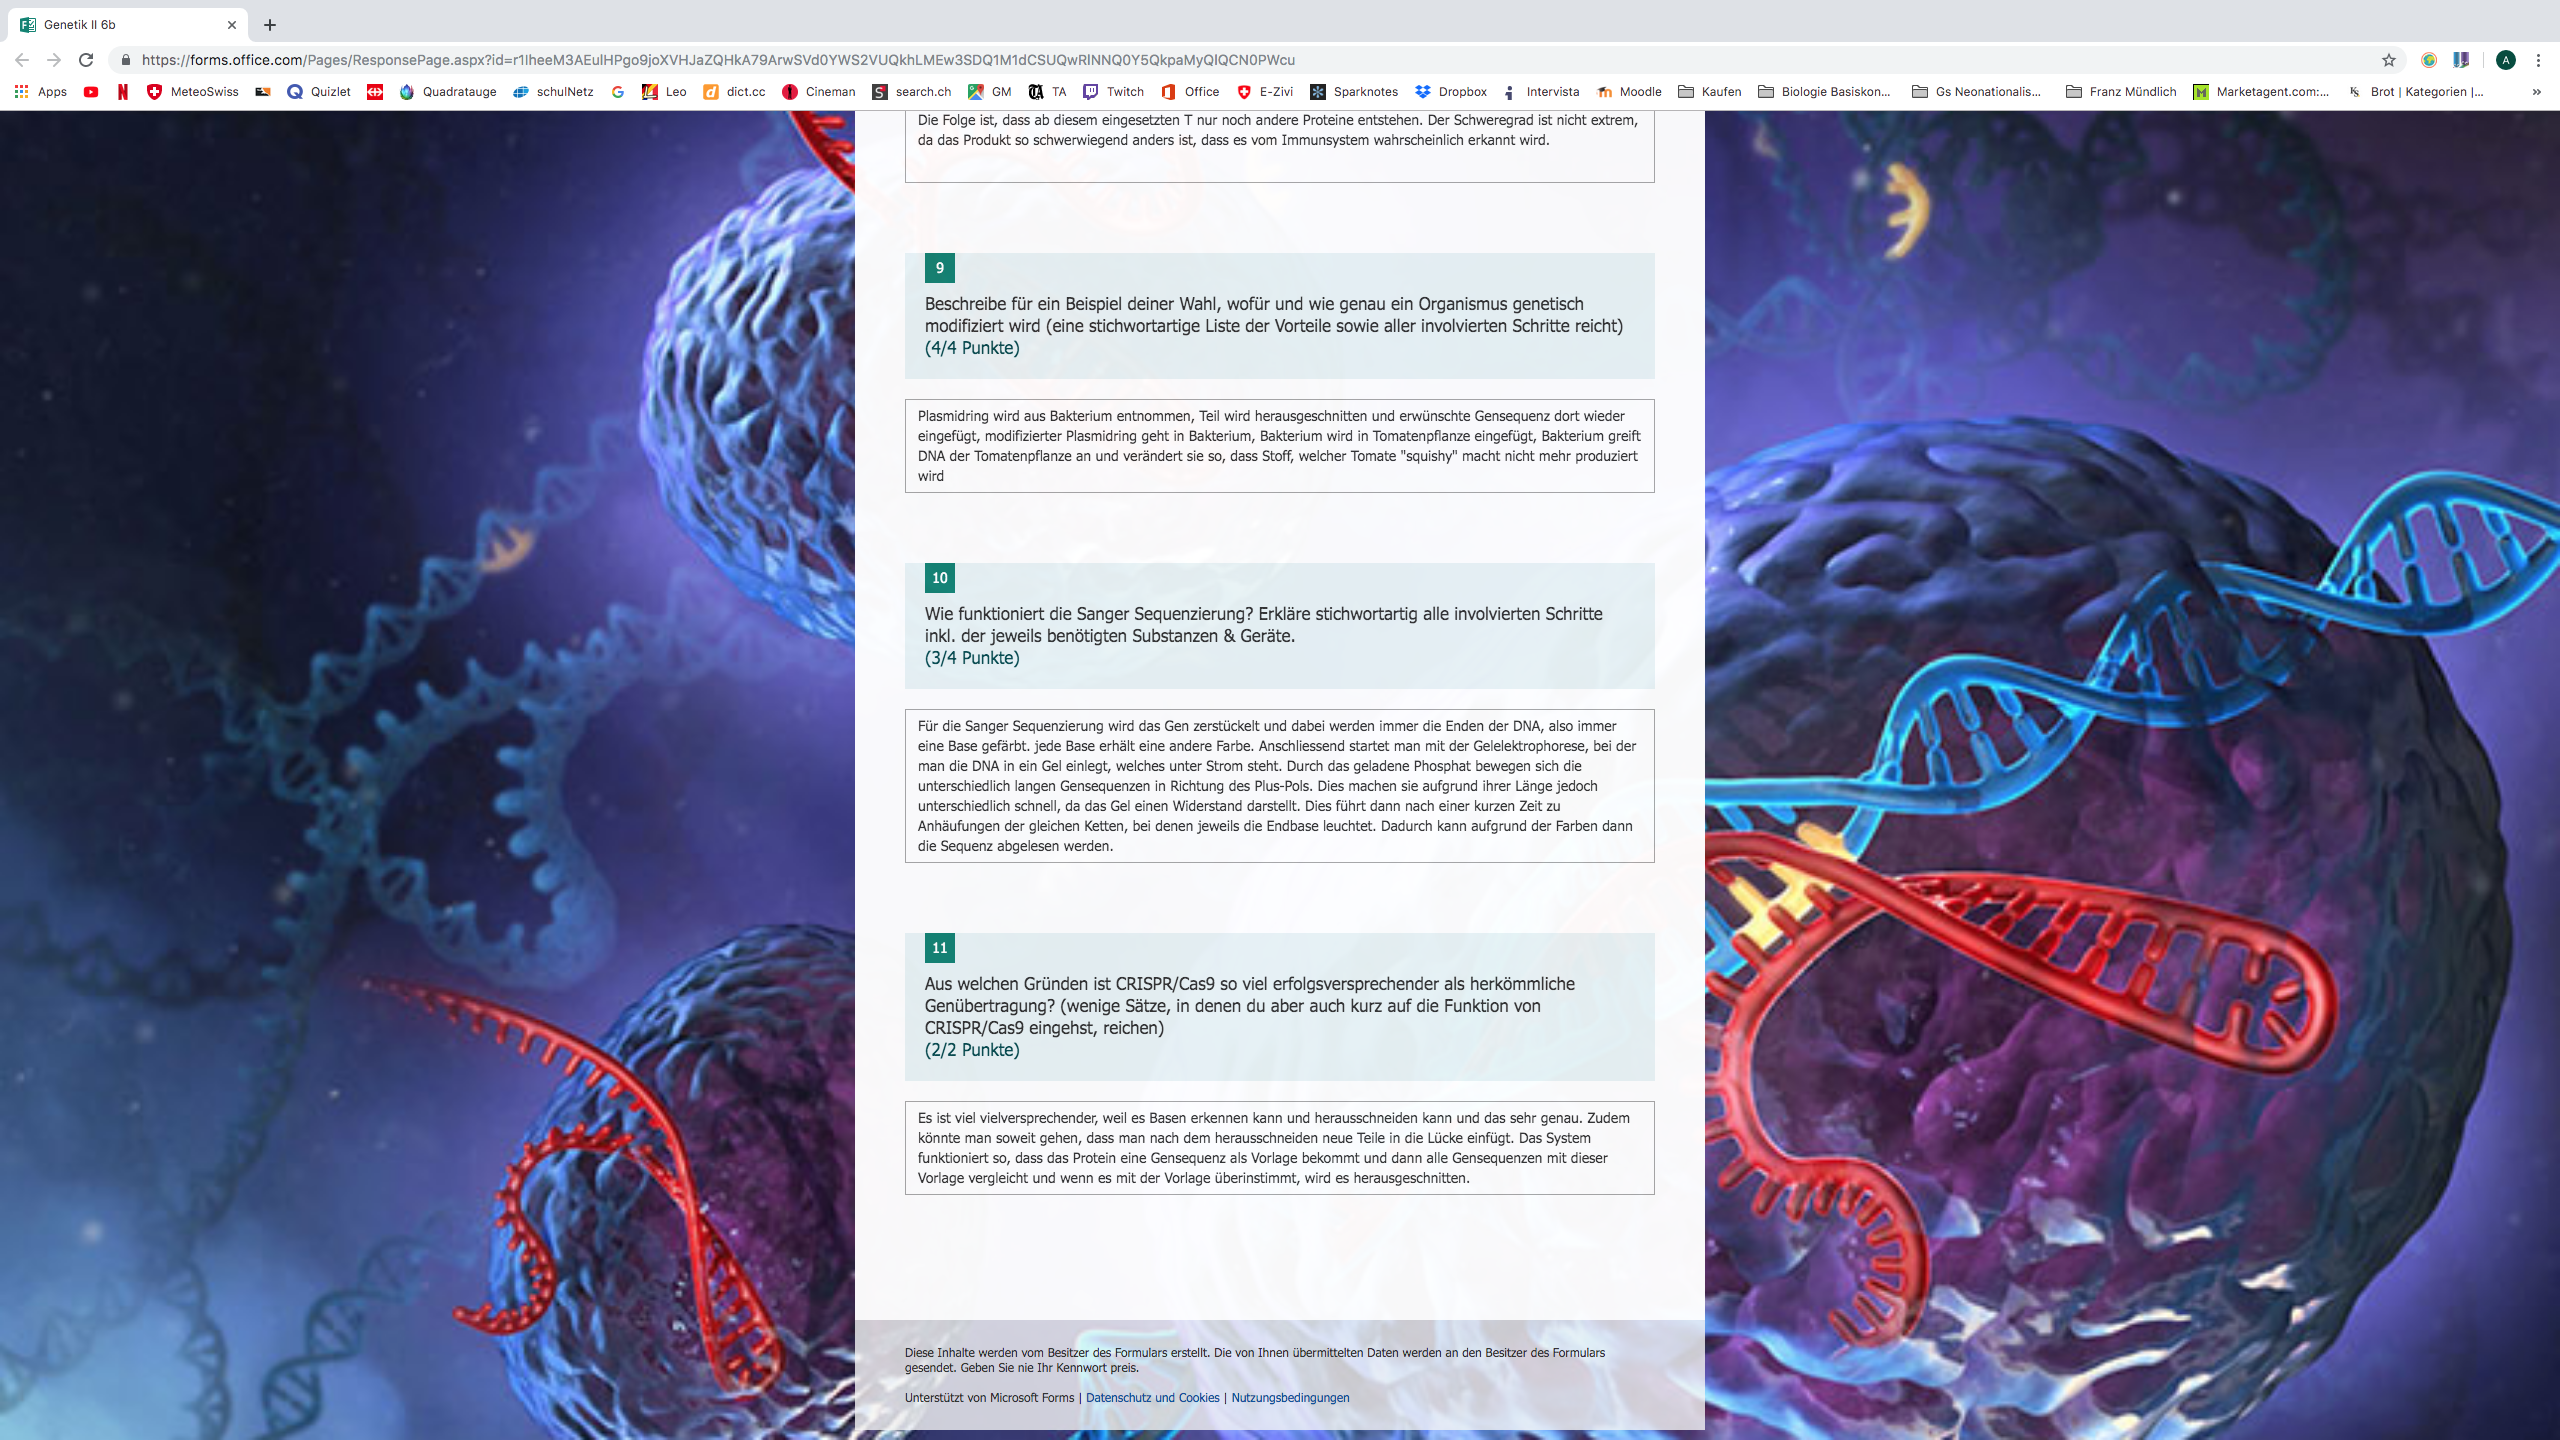The image size is (2560, 1440).
Task: Expand the hidden bookmarks overflow chevron
Action: pyautogui.click(x=2536, y=92)
